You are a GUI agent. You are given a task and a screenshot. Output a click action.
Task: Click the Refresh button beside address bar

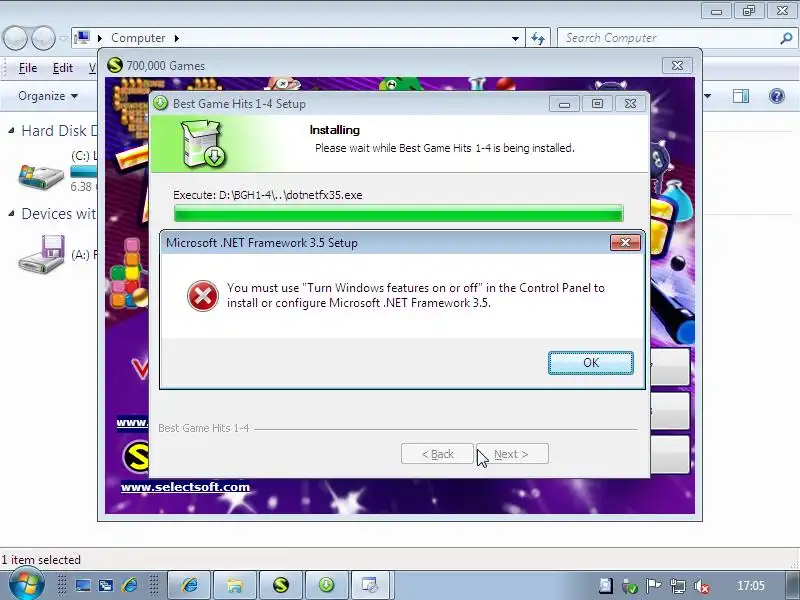tap(538, 38)
